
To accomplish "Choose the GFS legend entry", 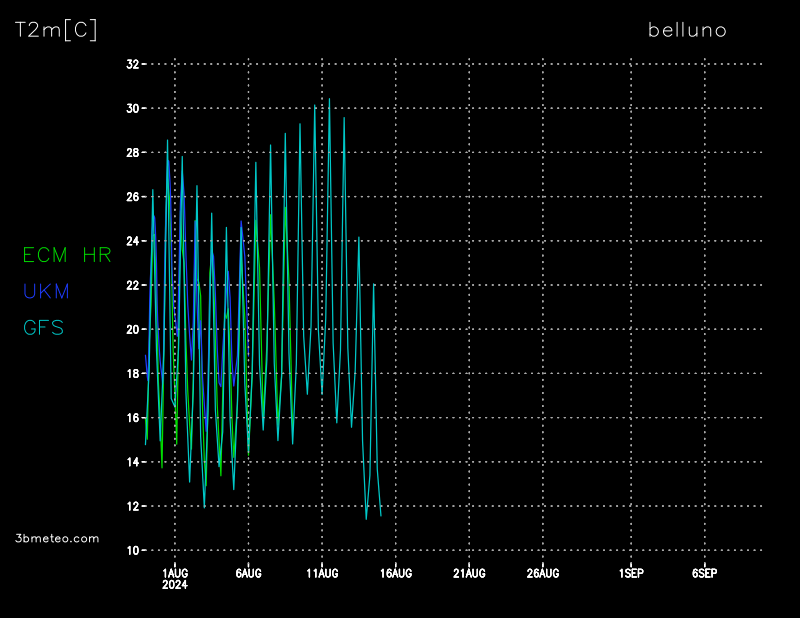I will (43, 327).
